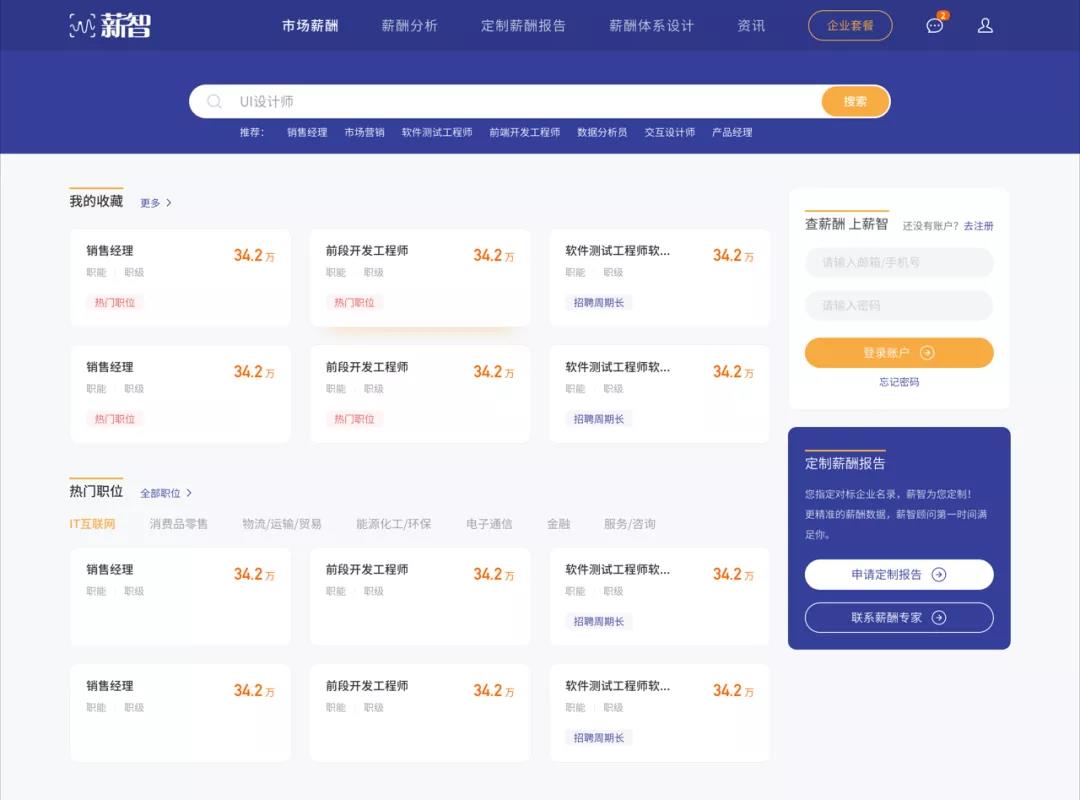Click arrow icon on 联系薪酬专家 button
This screenshot has height=800, width=1080.
[938, 618]
